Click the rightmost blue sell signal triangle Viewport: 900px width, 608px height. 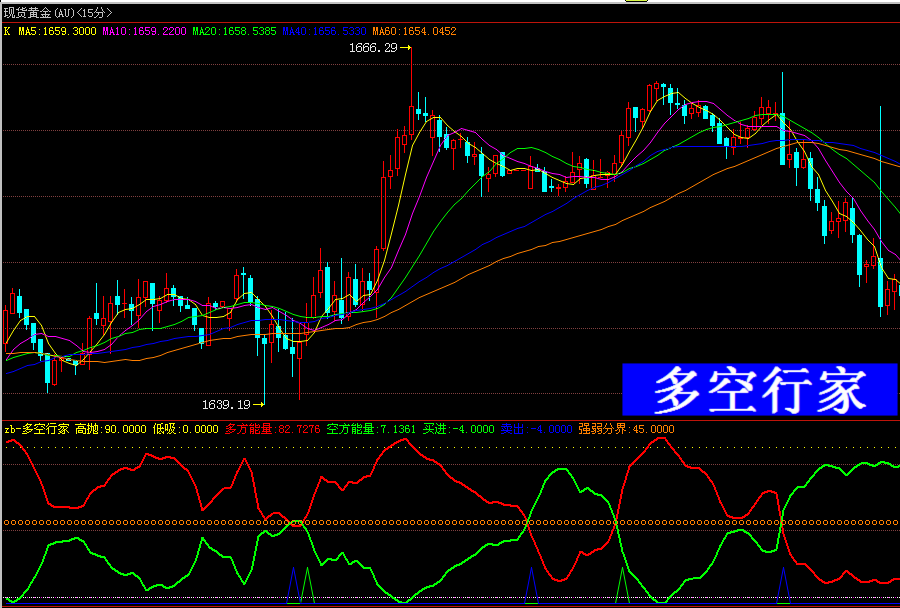[x=785, y=586]
